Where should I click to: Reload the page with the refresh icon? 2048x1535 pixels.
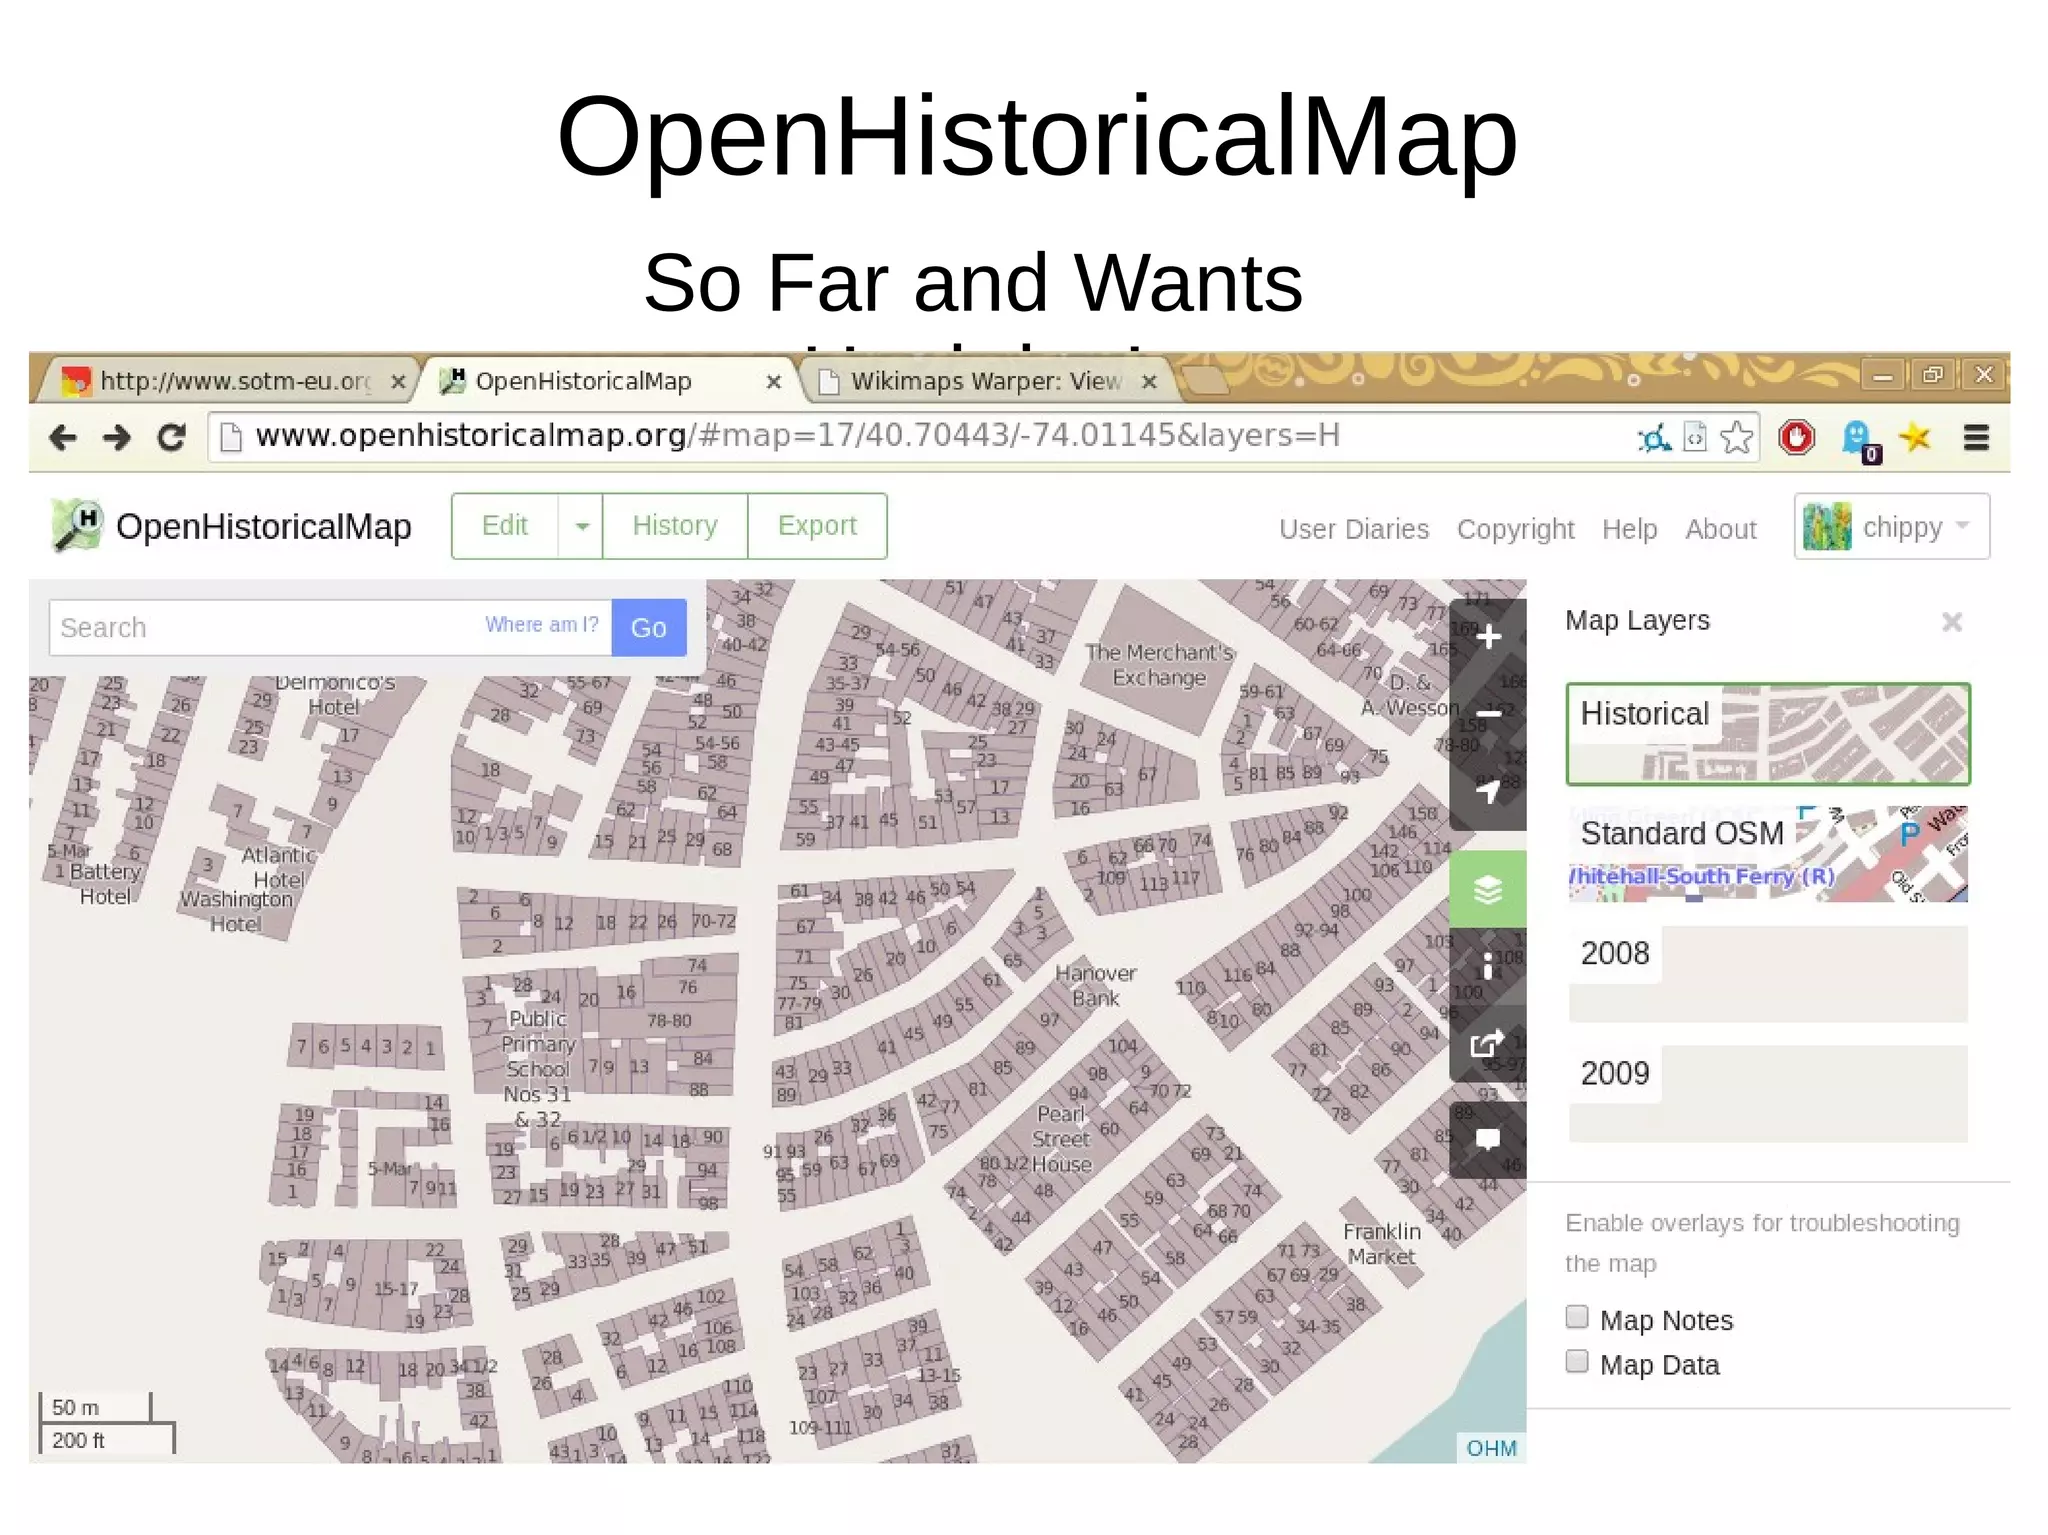172,437
